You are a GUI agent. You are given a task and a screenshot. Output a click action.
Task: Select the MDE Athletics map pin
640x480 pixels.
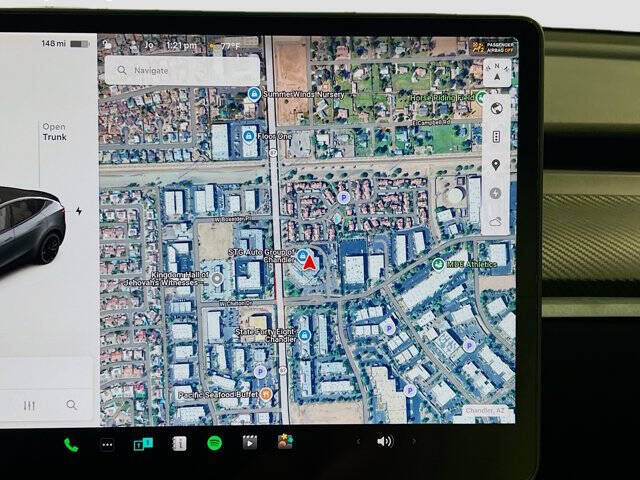[x=438, y=264]
